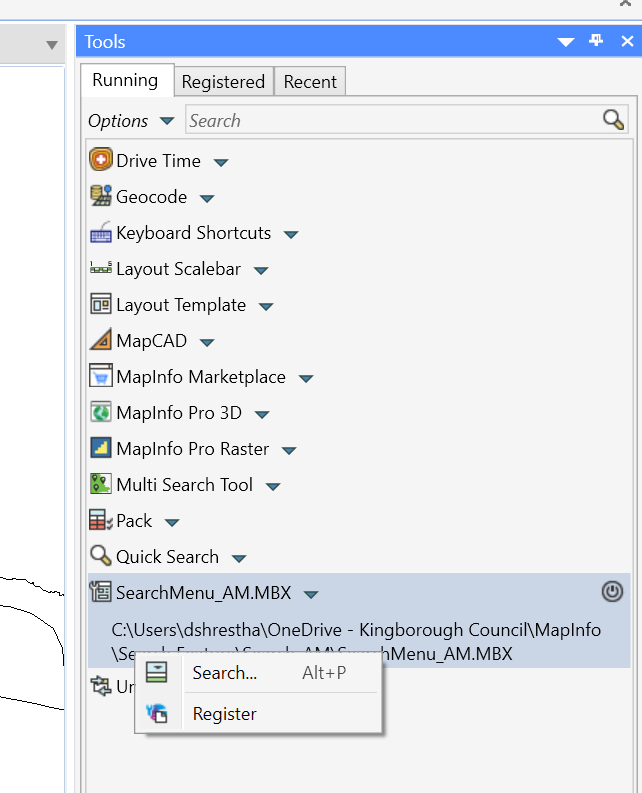Select the Drive Time label

(158, 161)
